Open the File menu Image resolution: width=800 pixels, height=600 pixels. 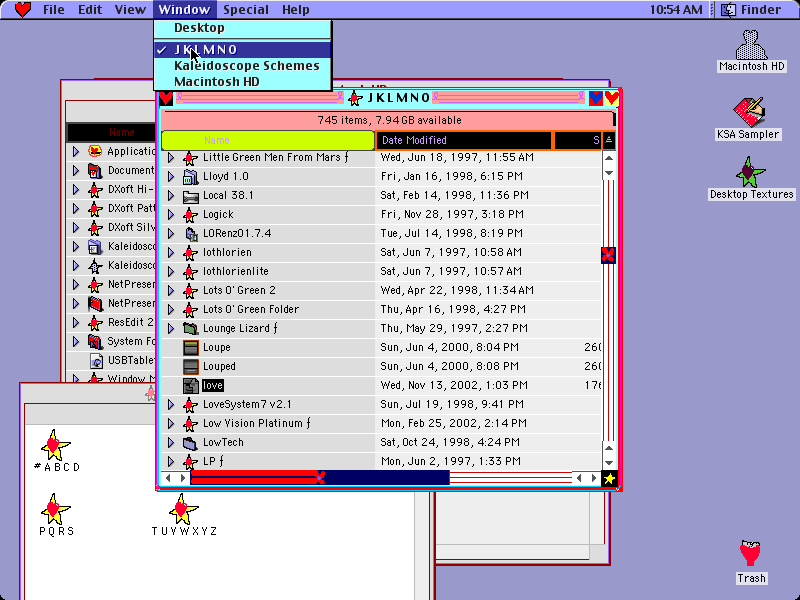54,10
